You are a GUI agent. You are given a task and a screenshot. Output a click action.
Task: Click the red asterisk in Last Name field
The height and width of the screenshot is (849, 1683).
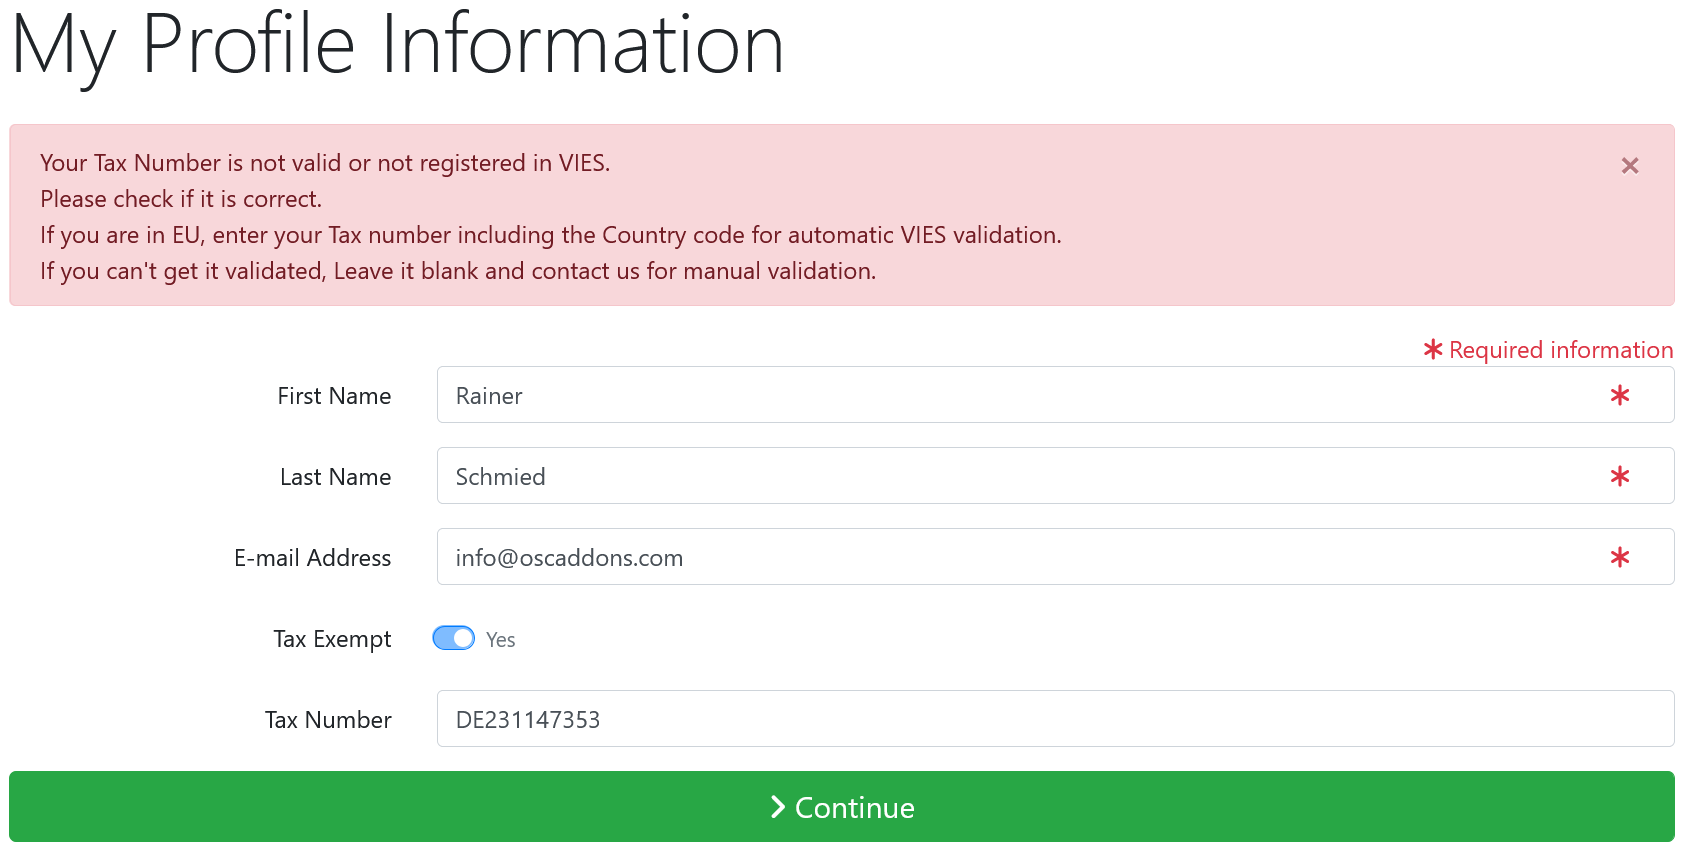pyautogui.click(x=1620, y=476)
